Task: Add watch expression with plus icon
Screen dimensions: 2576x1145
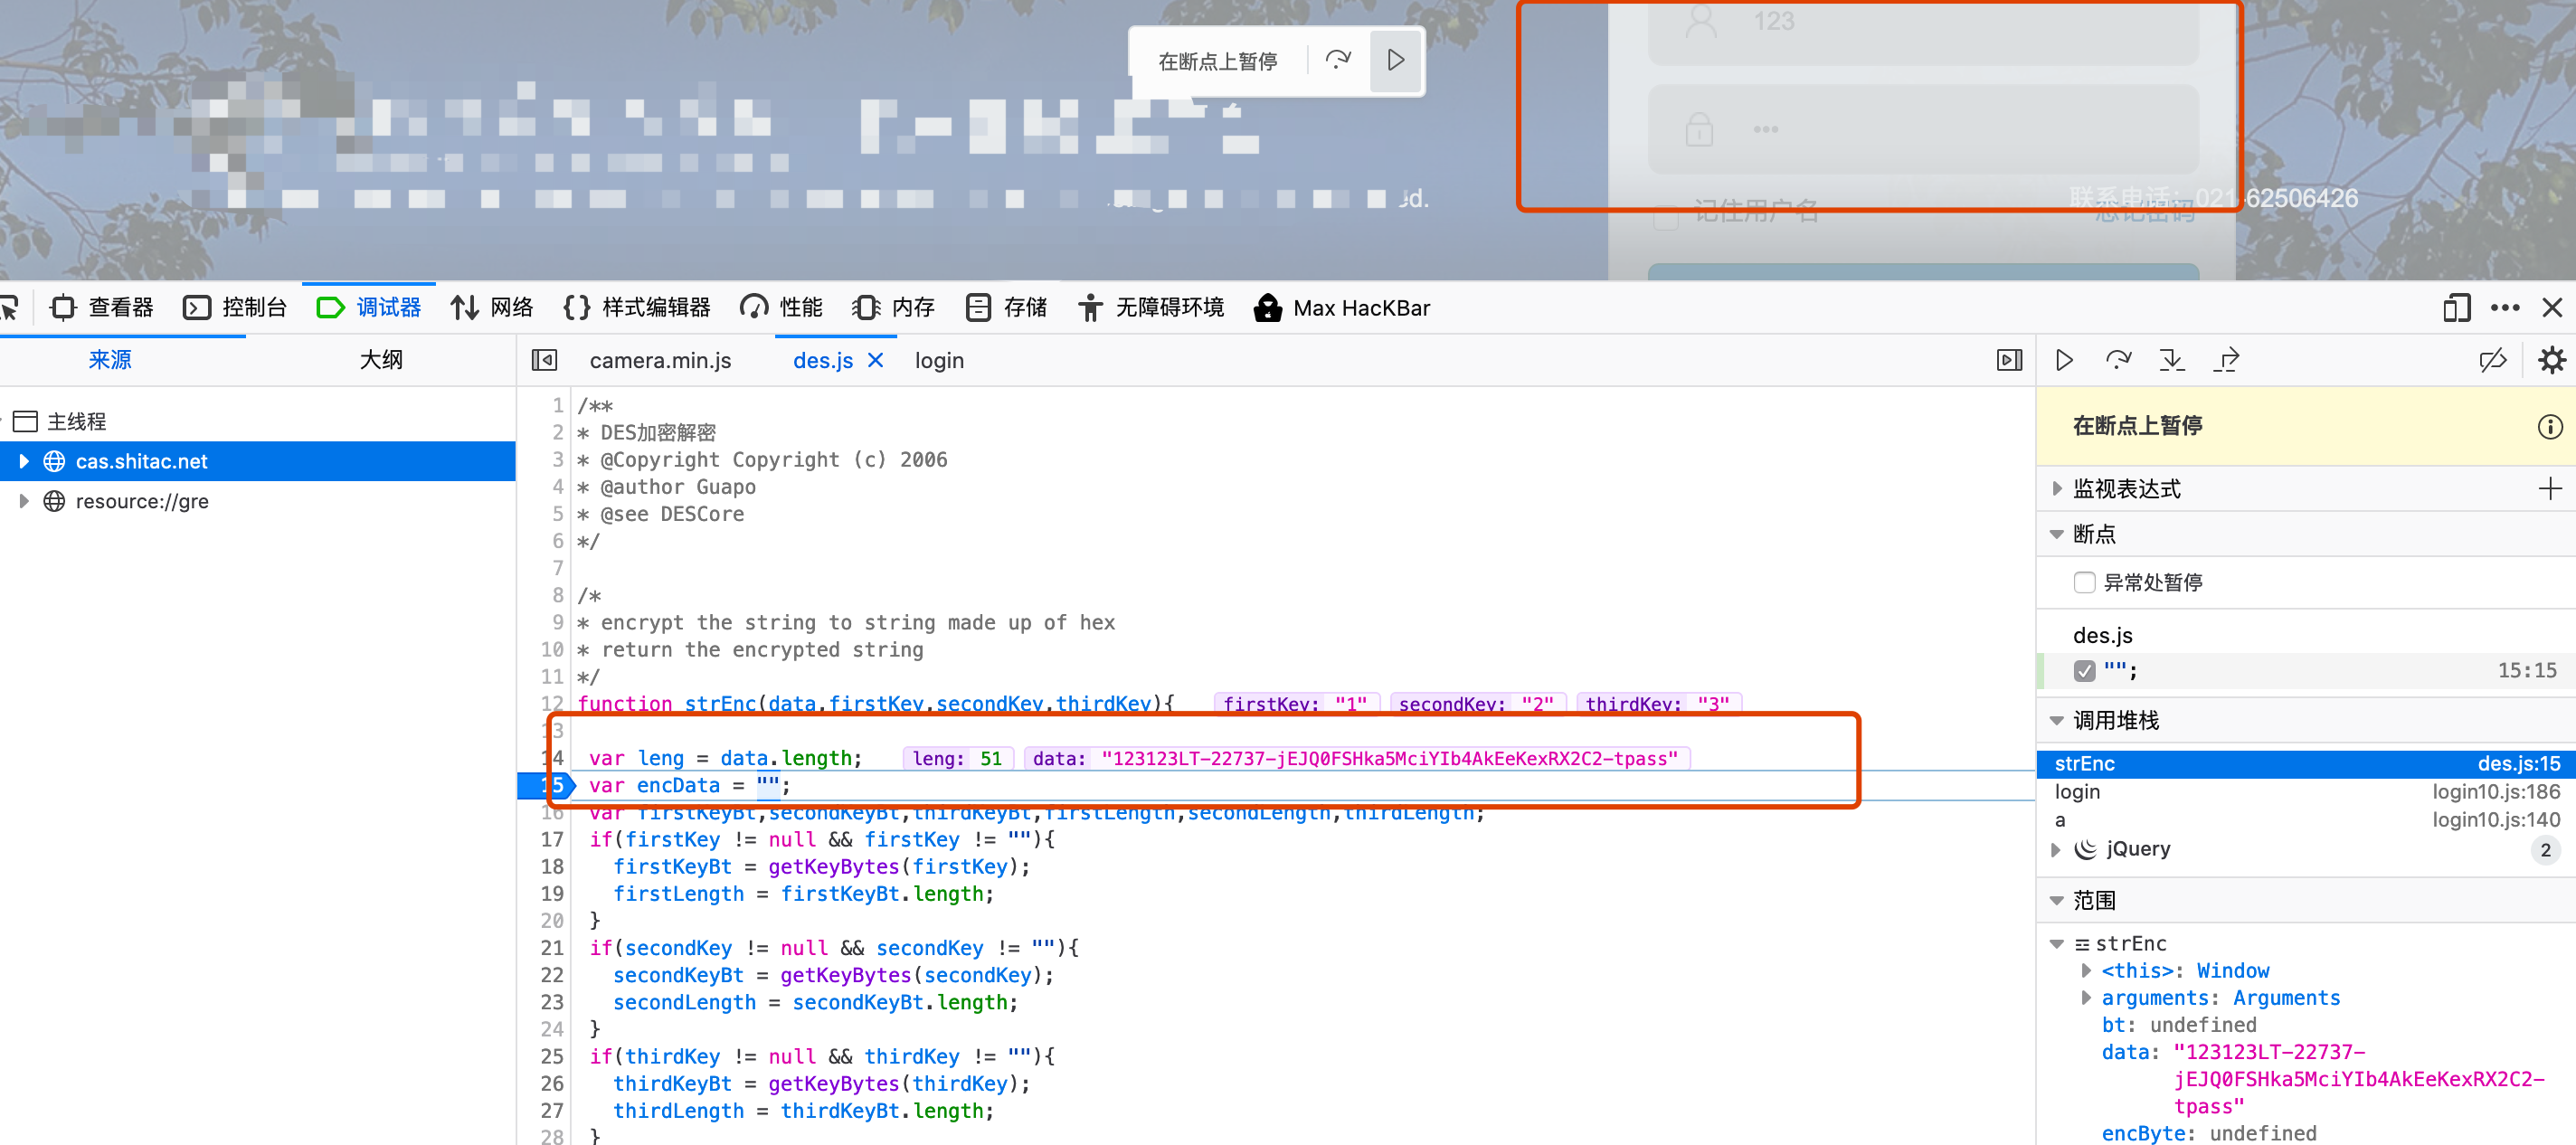Action: [2549, 488]
